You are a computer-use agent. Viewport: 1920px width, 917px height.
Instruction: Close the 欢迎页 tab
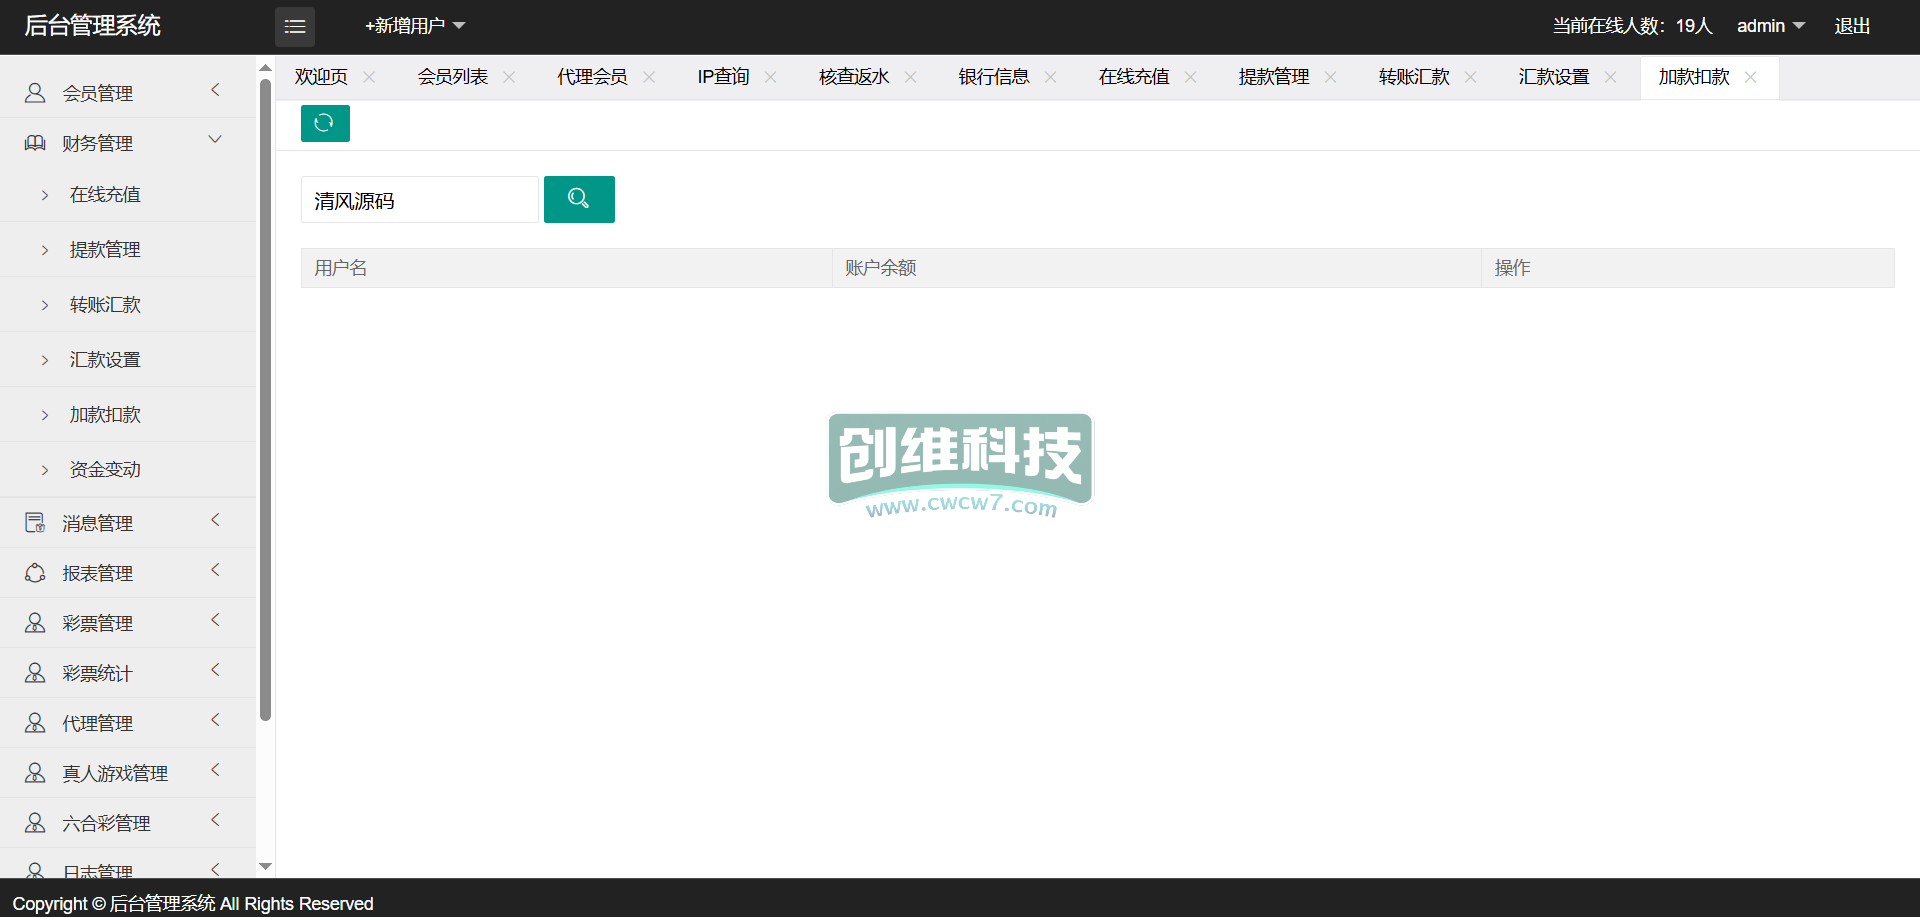(x=369, y=77)
